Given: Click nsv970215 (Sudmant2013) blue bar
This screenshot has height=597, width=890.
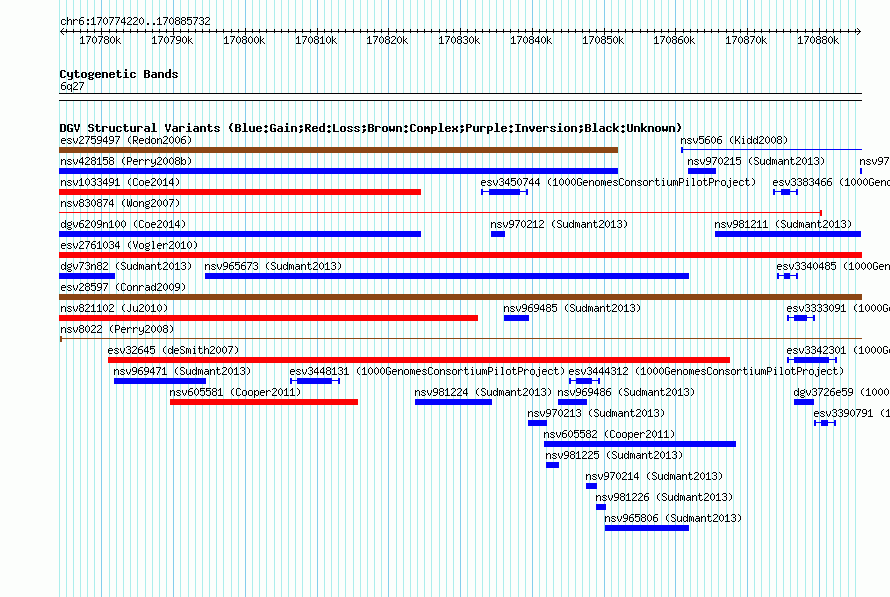Looking at the screenshot, I should tap(702, 171).
